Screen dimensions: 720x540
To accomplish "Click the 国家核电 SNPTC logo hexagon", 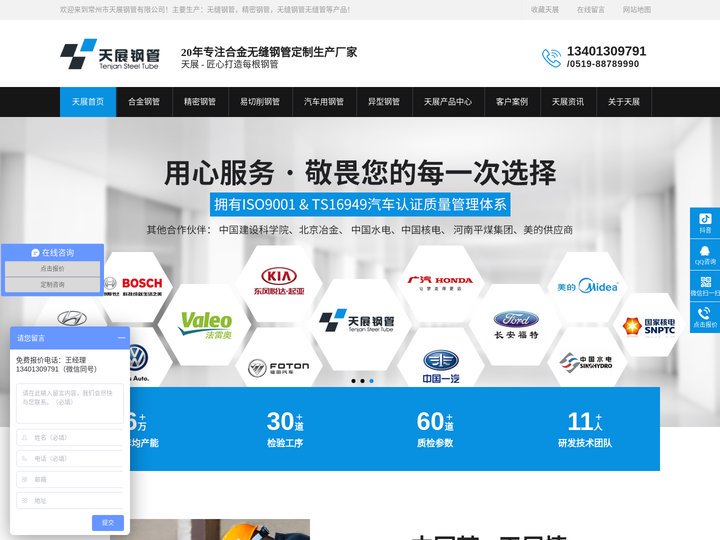I will pyautogui.click(x=649, y=326).
